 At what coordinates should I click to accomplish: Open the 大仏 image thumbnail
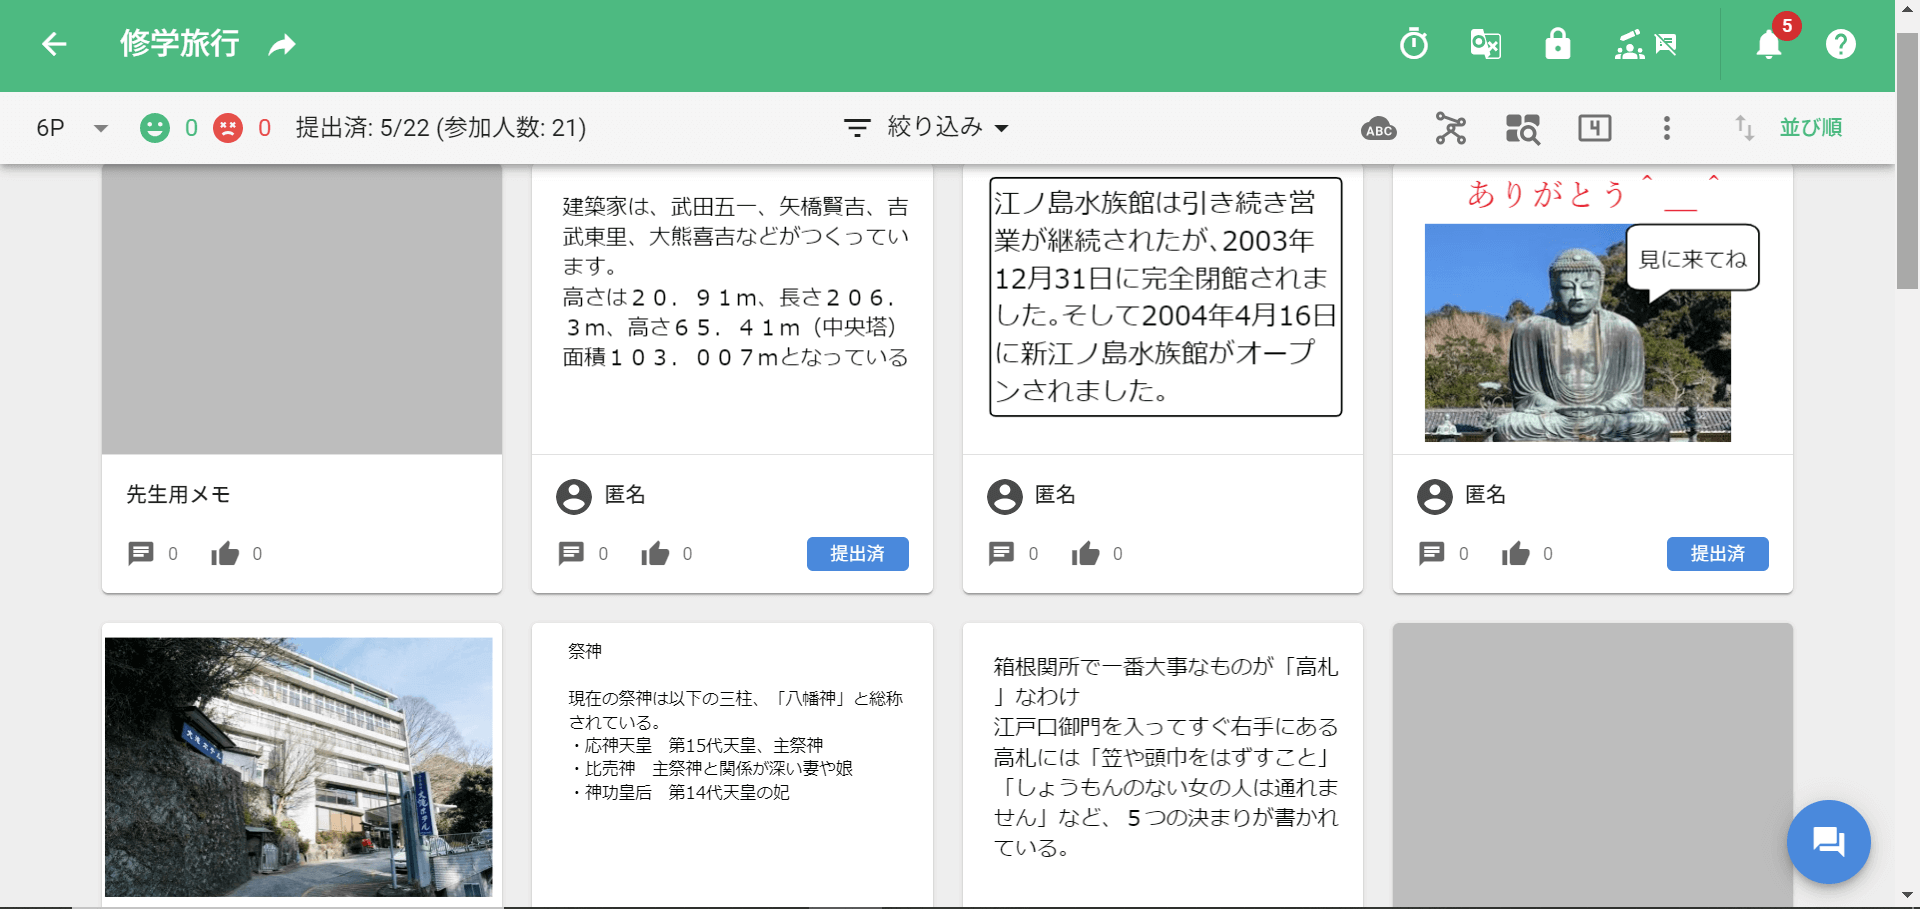click(1576, 333)
